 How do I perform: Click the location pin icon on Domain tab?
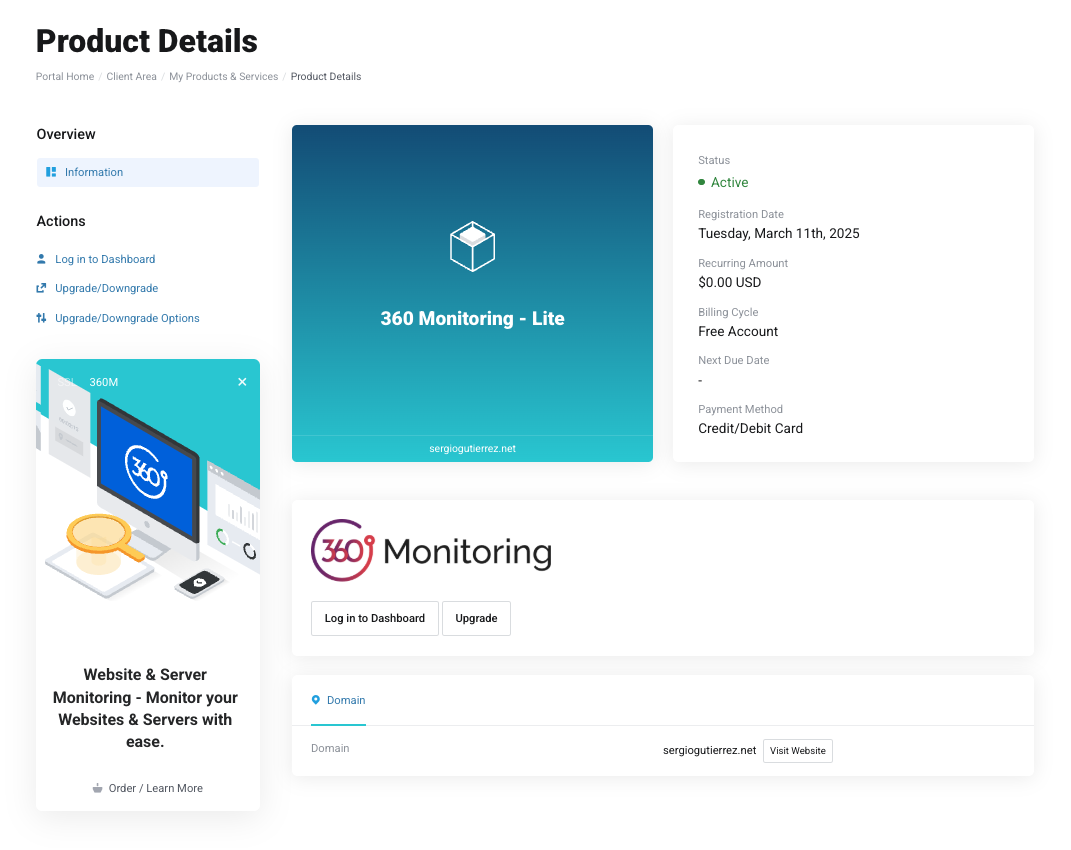pyautogui.click(x=316, y=700)
